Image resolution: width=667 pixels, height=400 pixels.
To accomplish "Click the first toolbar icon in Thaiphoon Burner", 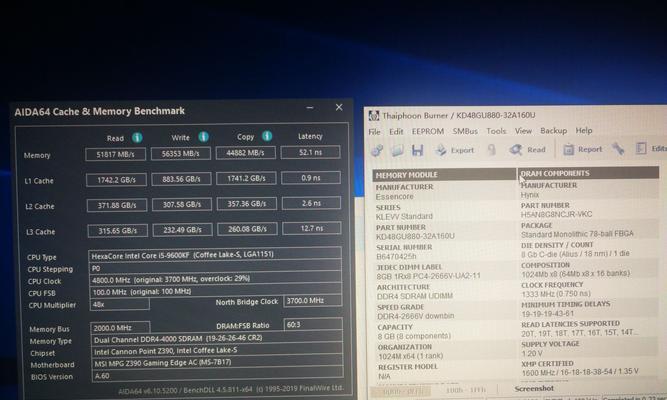I will 377,150.
